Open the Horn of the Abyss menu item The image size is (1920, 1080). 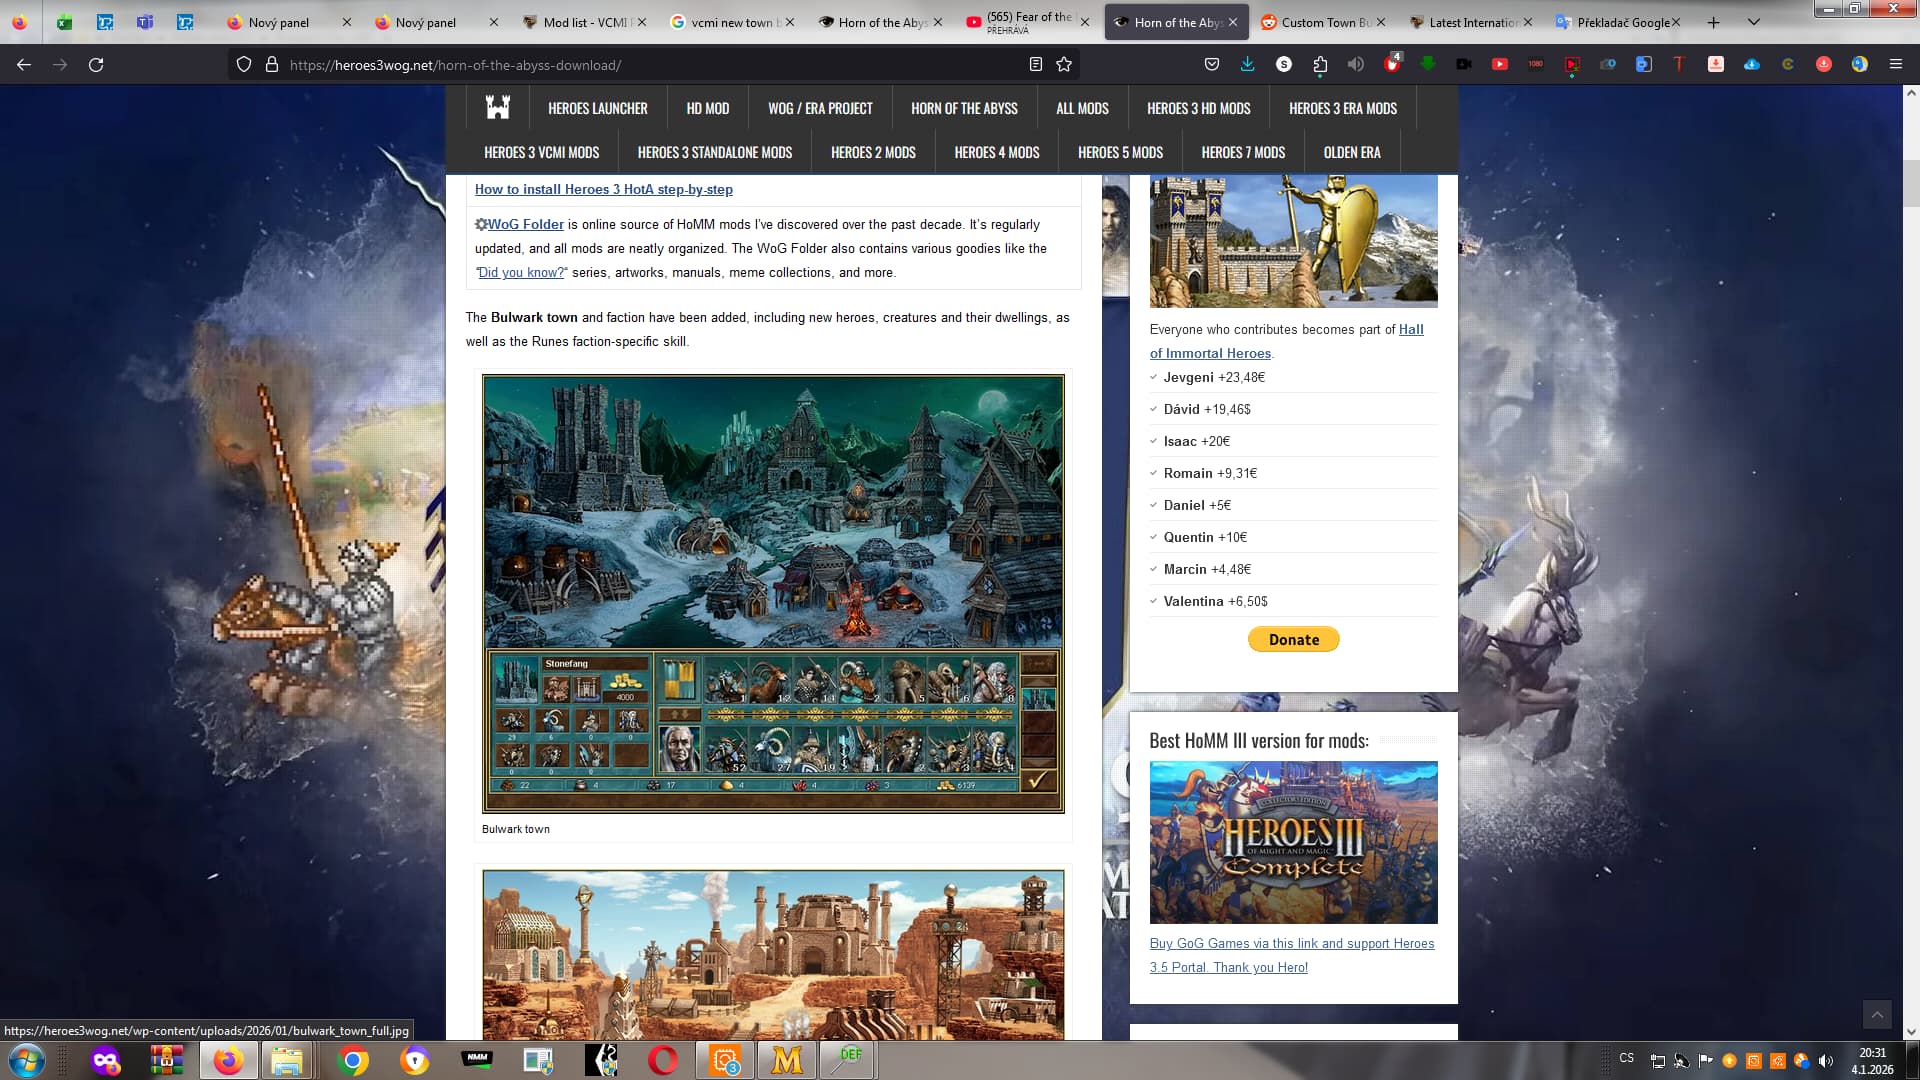pos(963,108)
